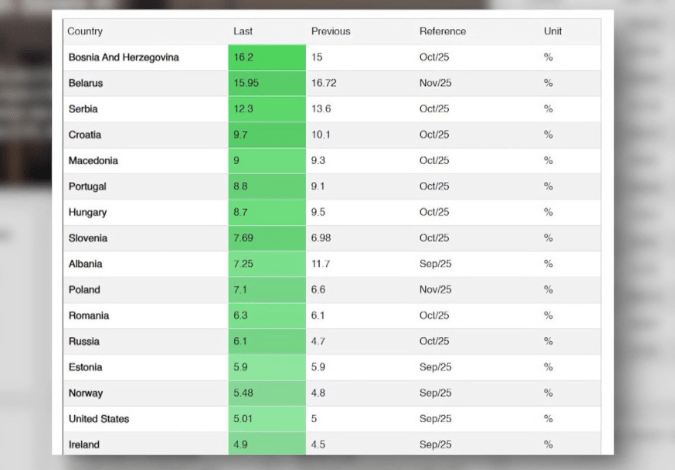675x470 pixels.
Task: Open the Belarus country link
Action: click(86, 84)
